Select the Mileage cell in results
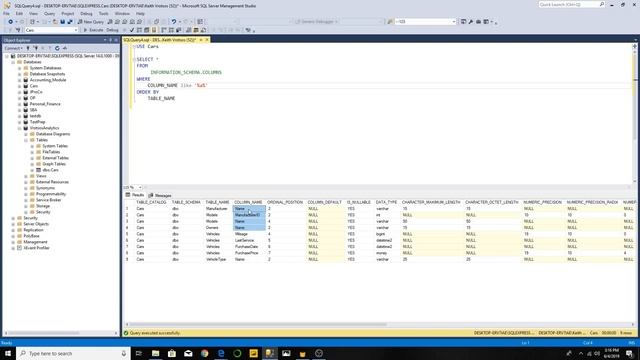 pos(249,234)
